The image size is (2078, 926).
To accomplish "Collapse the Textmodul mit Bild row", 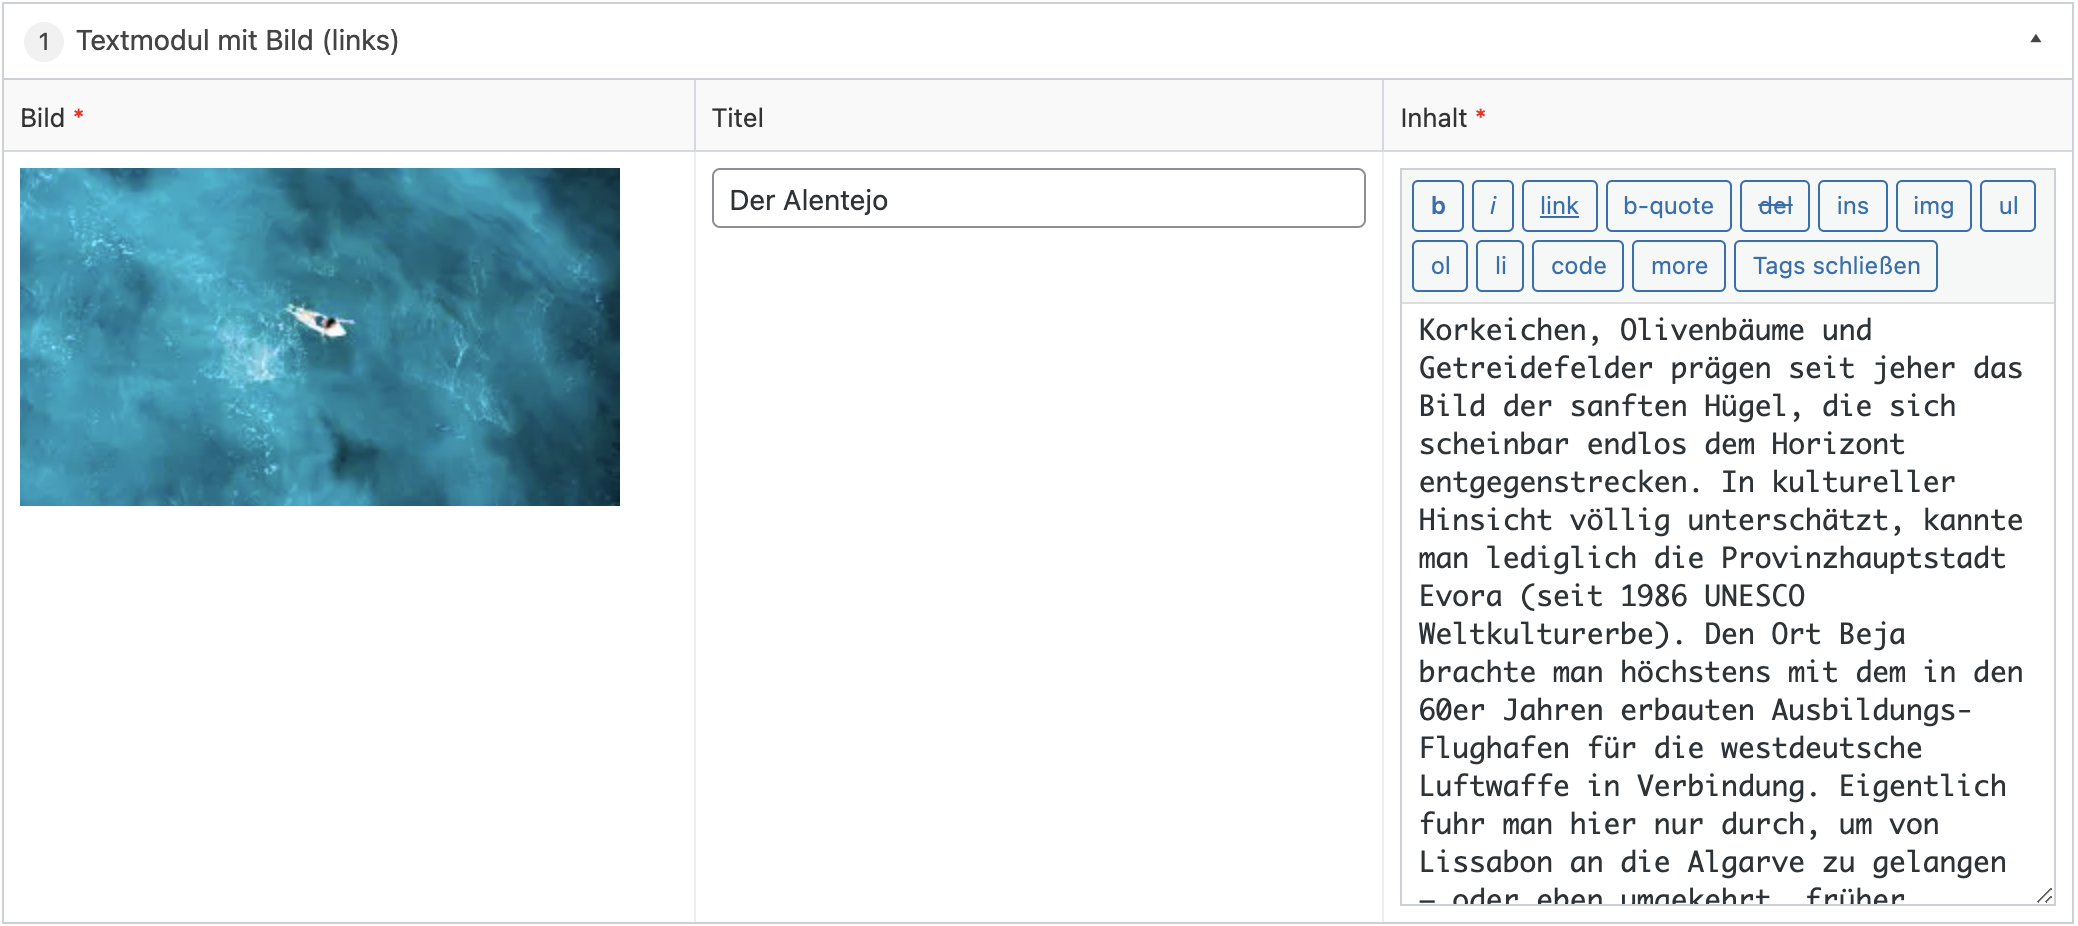I will point(2035,40).
